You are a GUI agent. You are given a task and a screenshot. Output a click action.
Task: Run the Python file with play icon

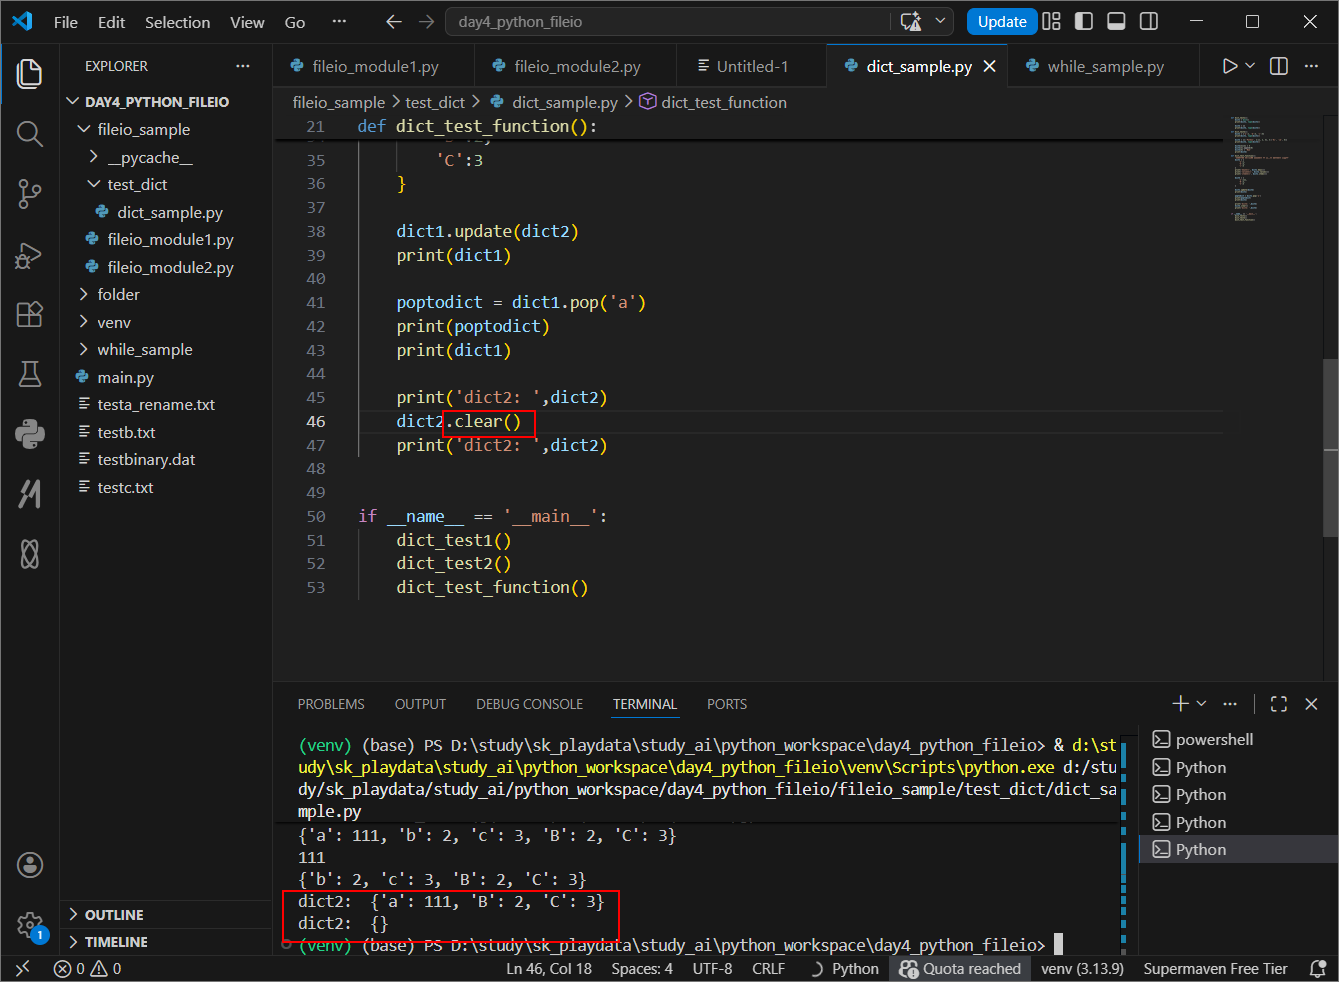[x=1230, y=66]
